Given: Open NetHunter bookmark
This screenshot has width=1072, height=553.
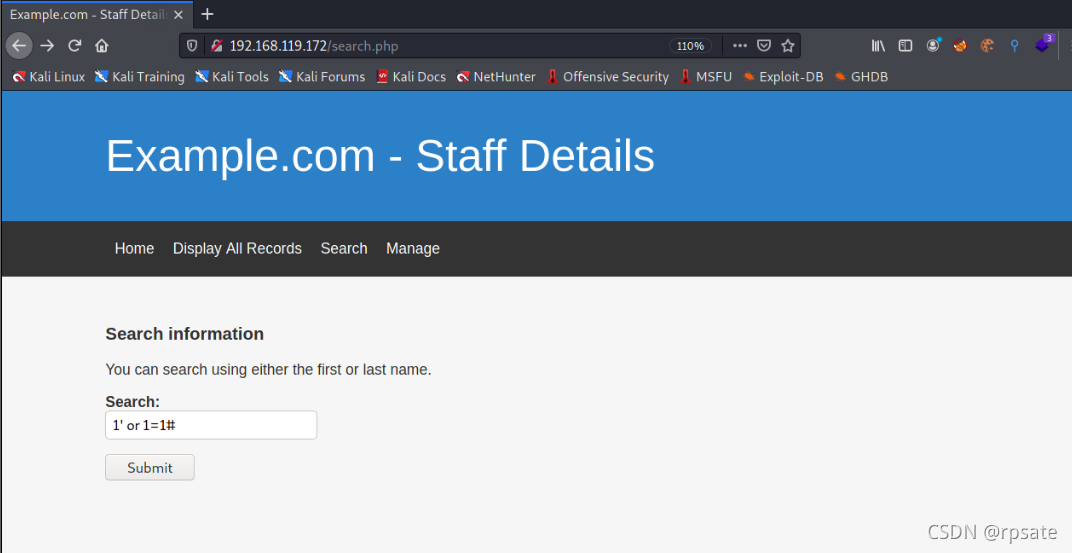Looking at the screenshot, I should [496, 77].
